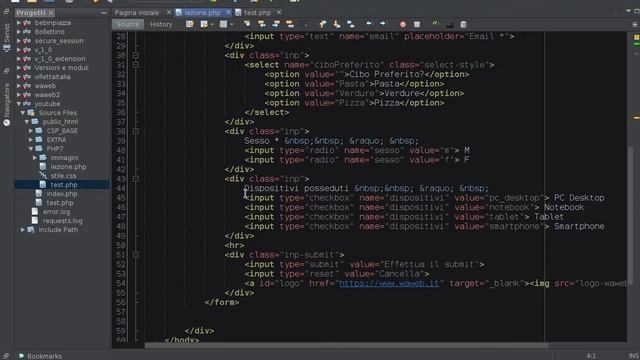The width and height of the screenshot is (640, 360).
Task: Close the Pagina iniziale tab
Action: click(169, 13)
